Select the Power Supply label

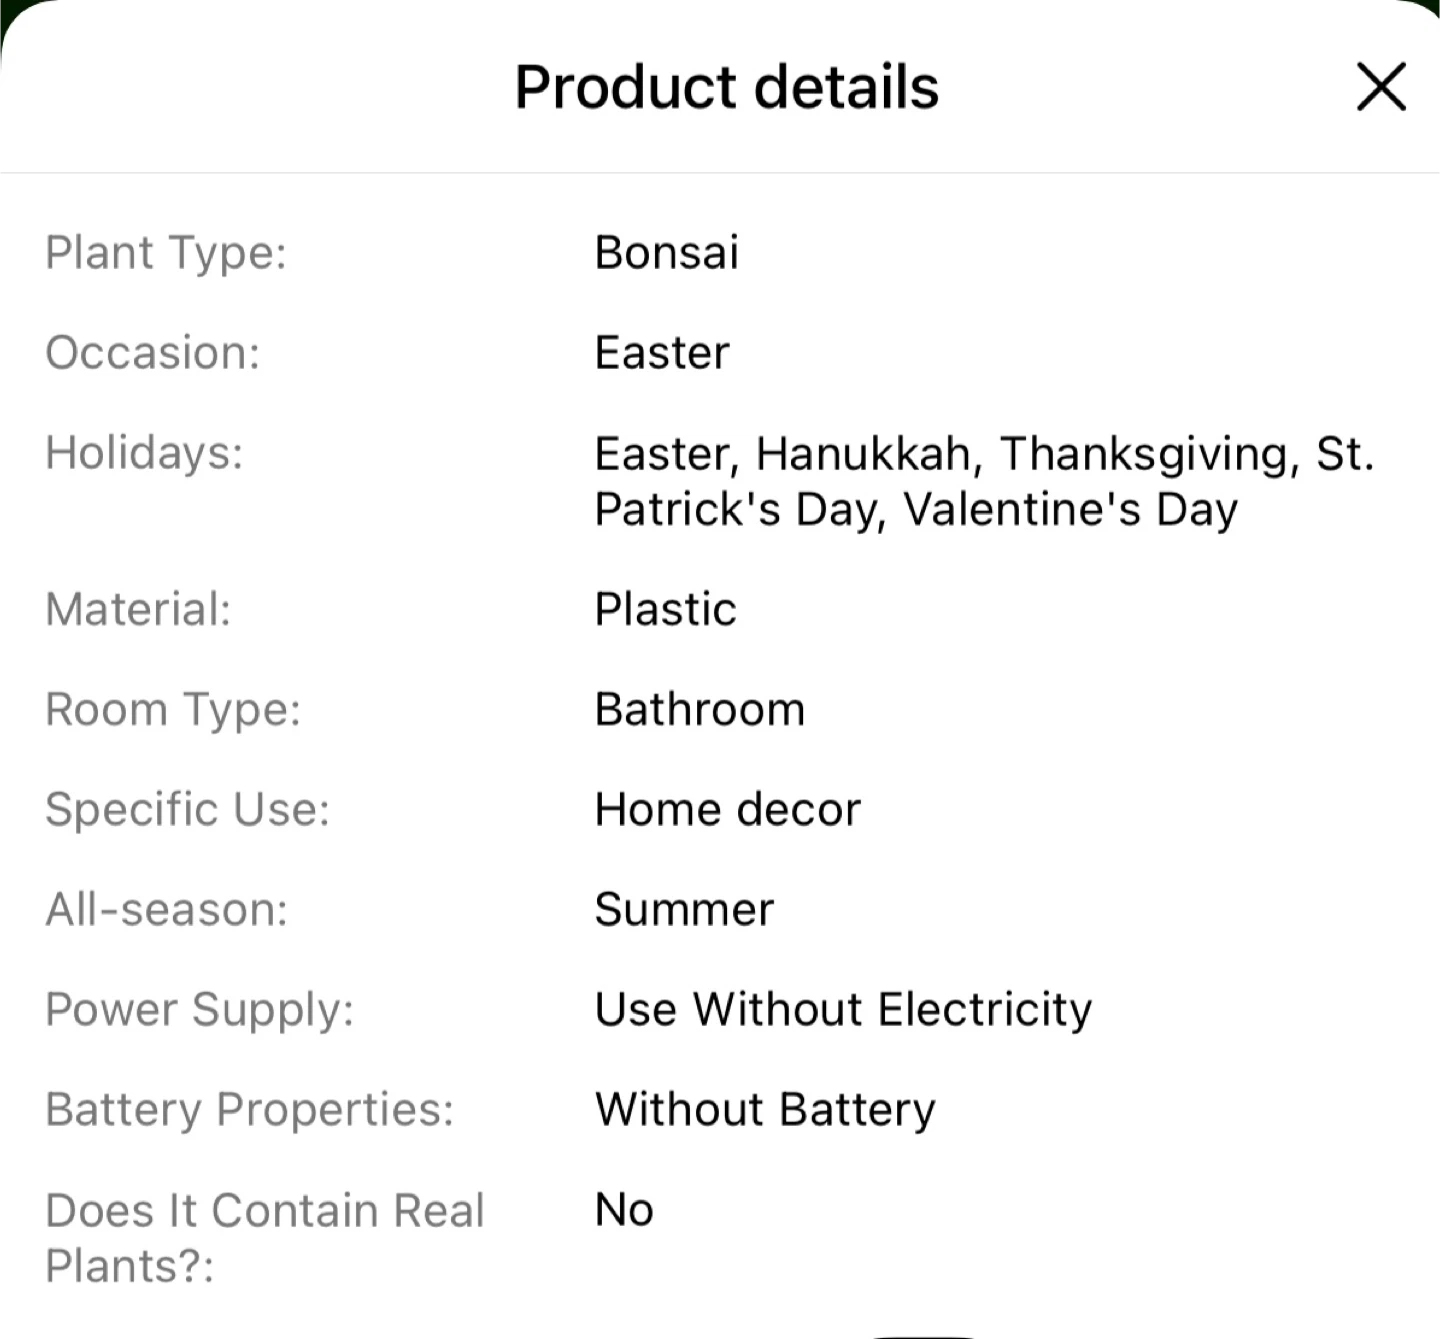point(200,1010)
